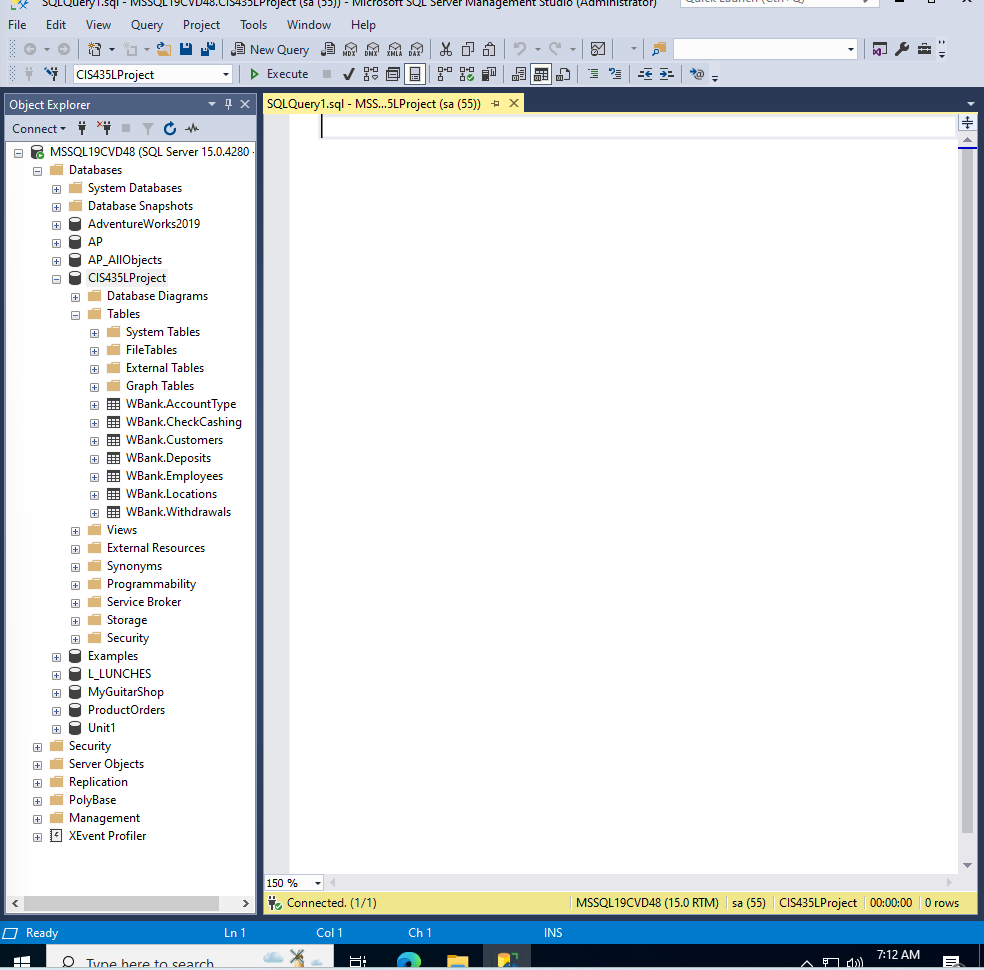Open the CIS435LProject database dropdown
Viewport: 984px width, 970px height.
click(225, 75)
